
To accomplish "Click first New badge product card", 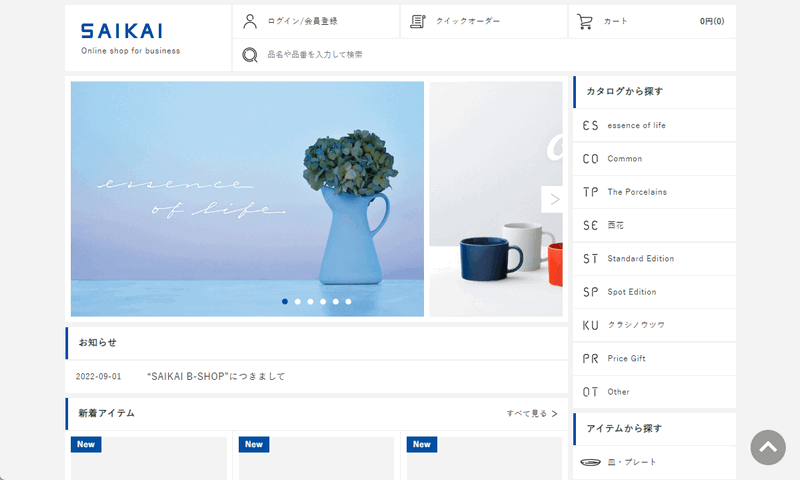I will click(148, 458).
